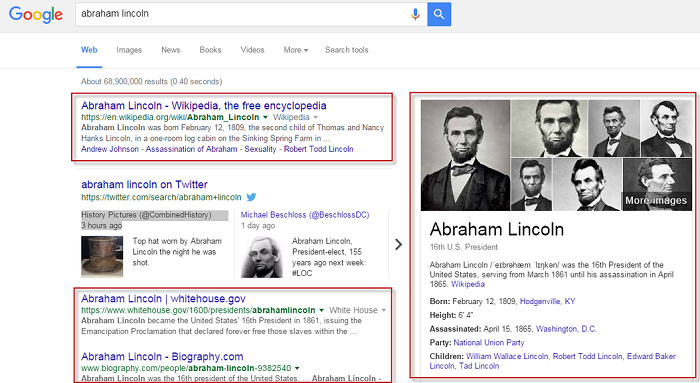The height and width of the screenshot is (383, 700).
Task: Open green arrow next to Wikipedia URL
Action: pos(265,117)
